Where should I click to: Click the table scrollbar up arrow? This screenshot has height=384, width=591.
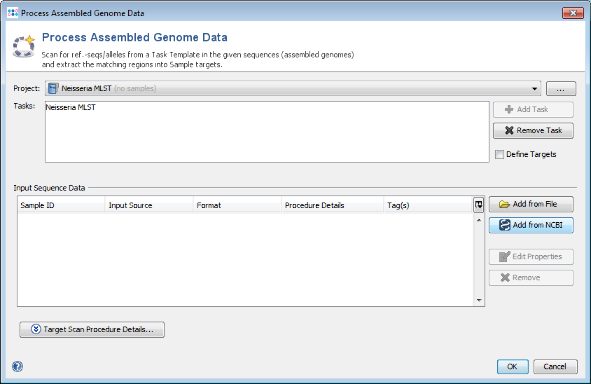pos(479,220)
